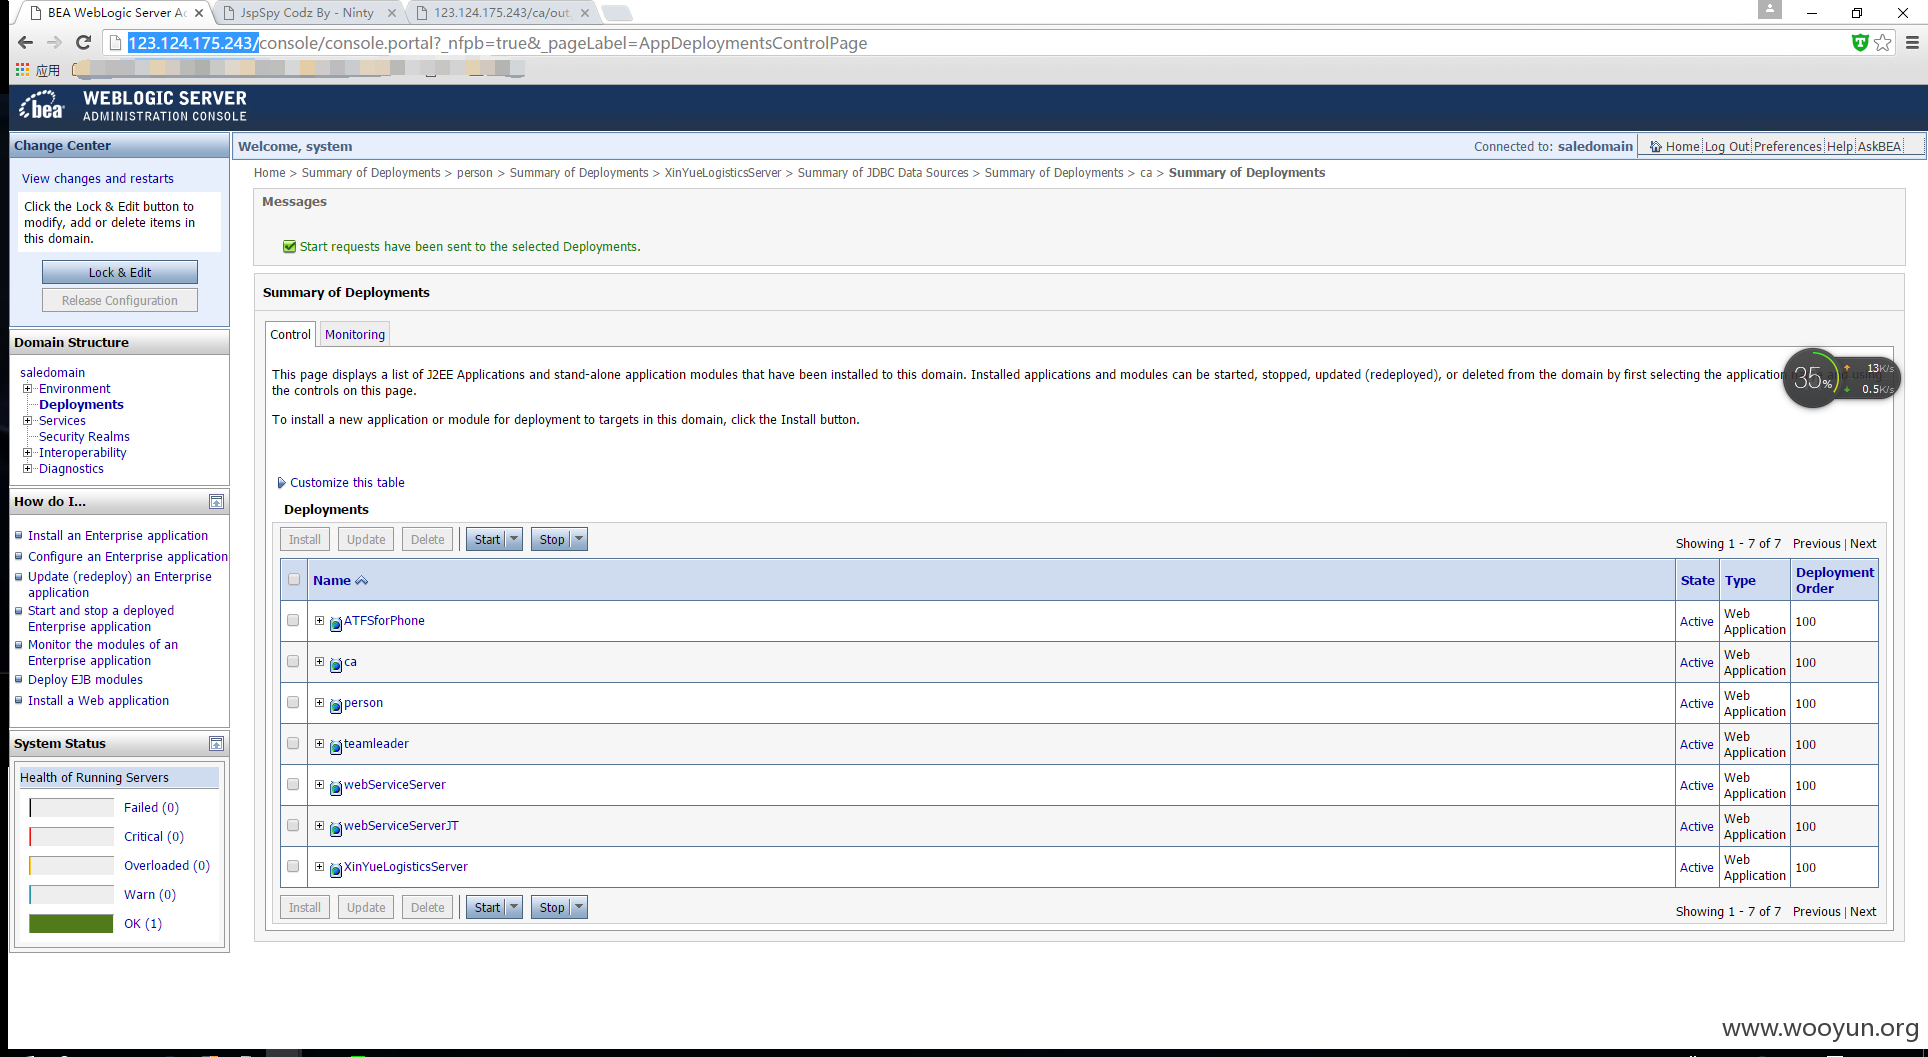The height and width of the screenshot is (1057, 1928).
Task: Click Log Out in the top menu
Action: point(1727,146)
